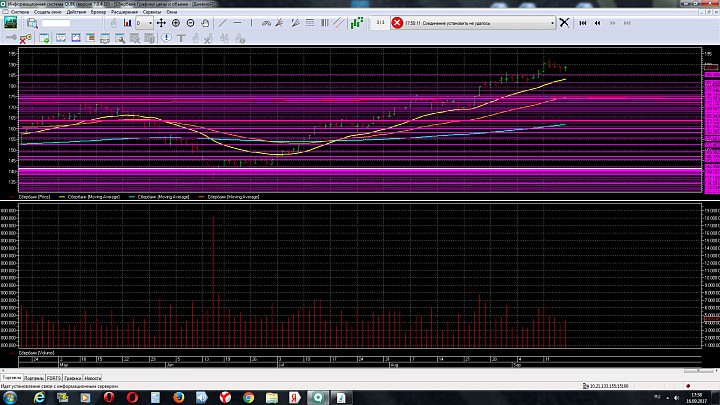Switch to the Портфель tab

click(34, 378)
